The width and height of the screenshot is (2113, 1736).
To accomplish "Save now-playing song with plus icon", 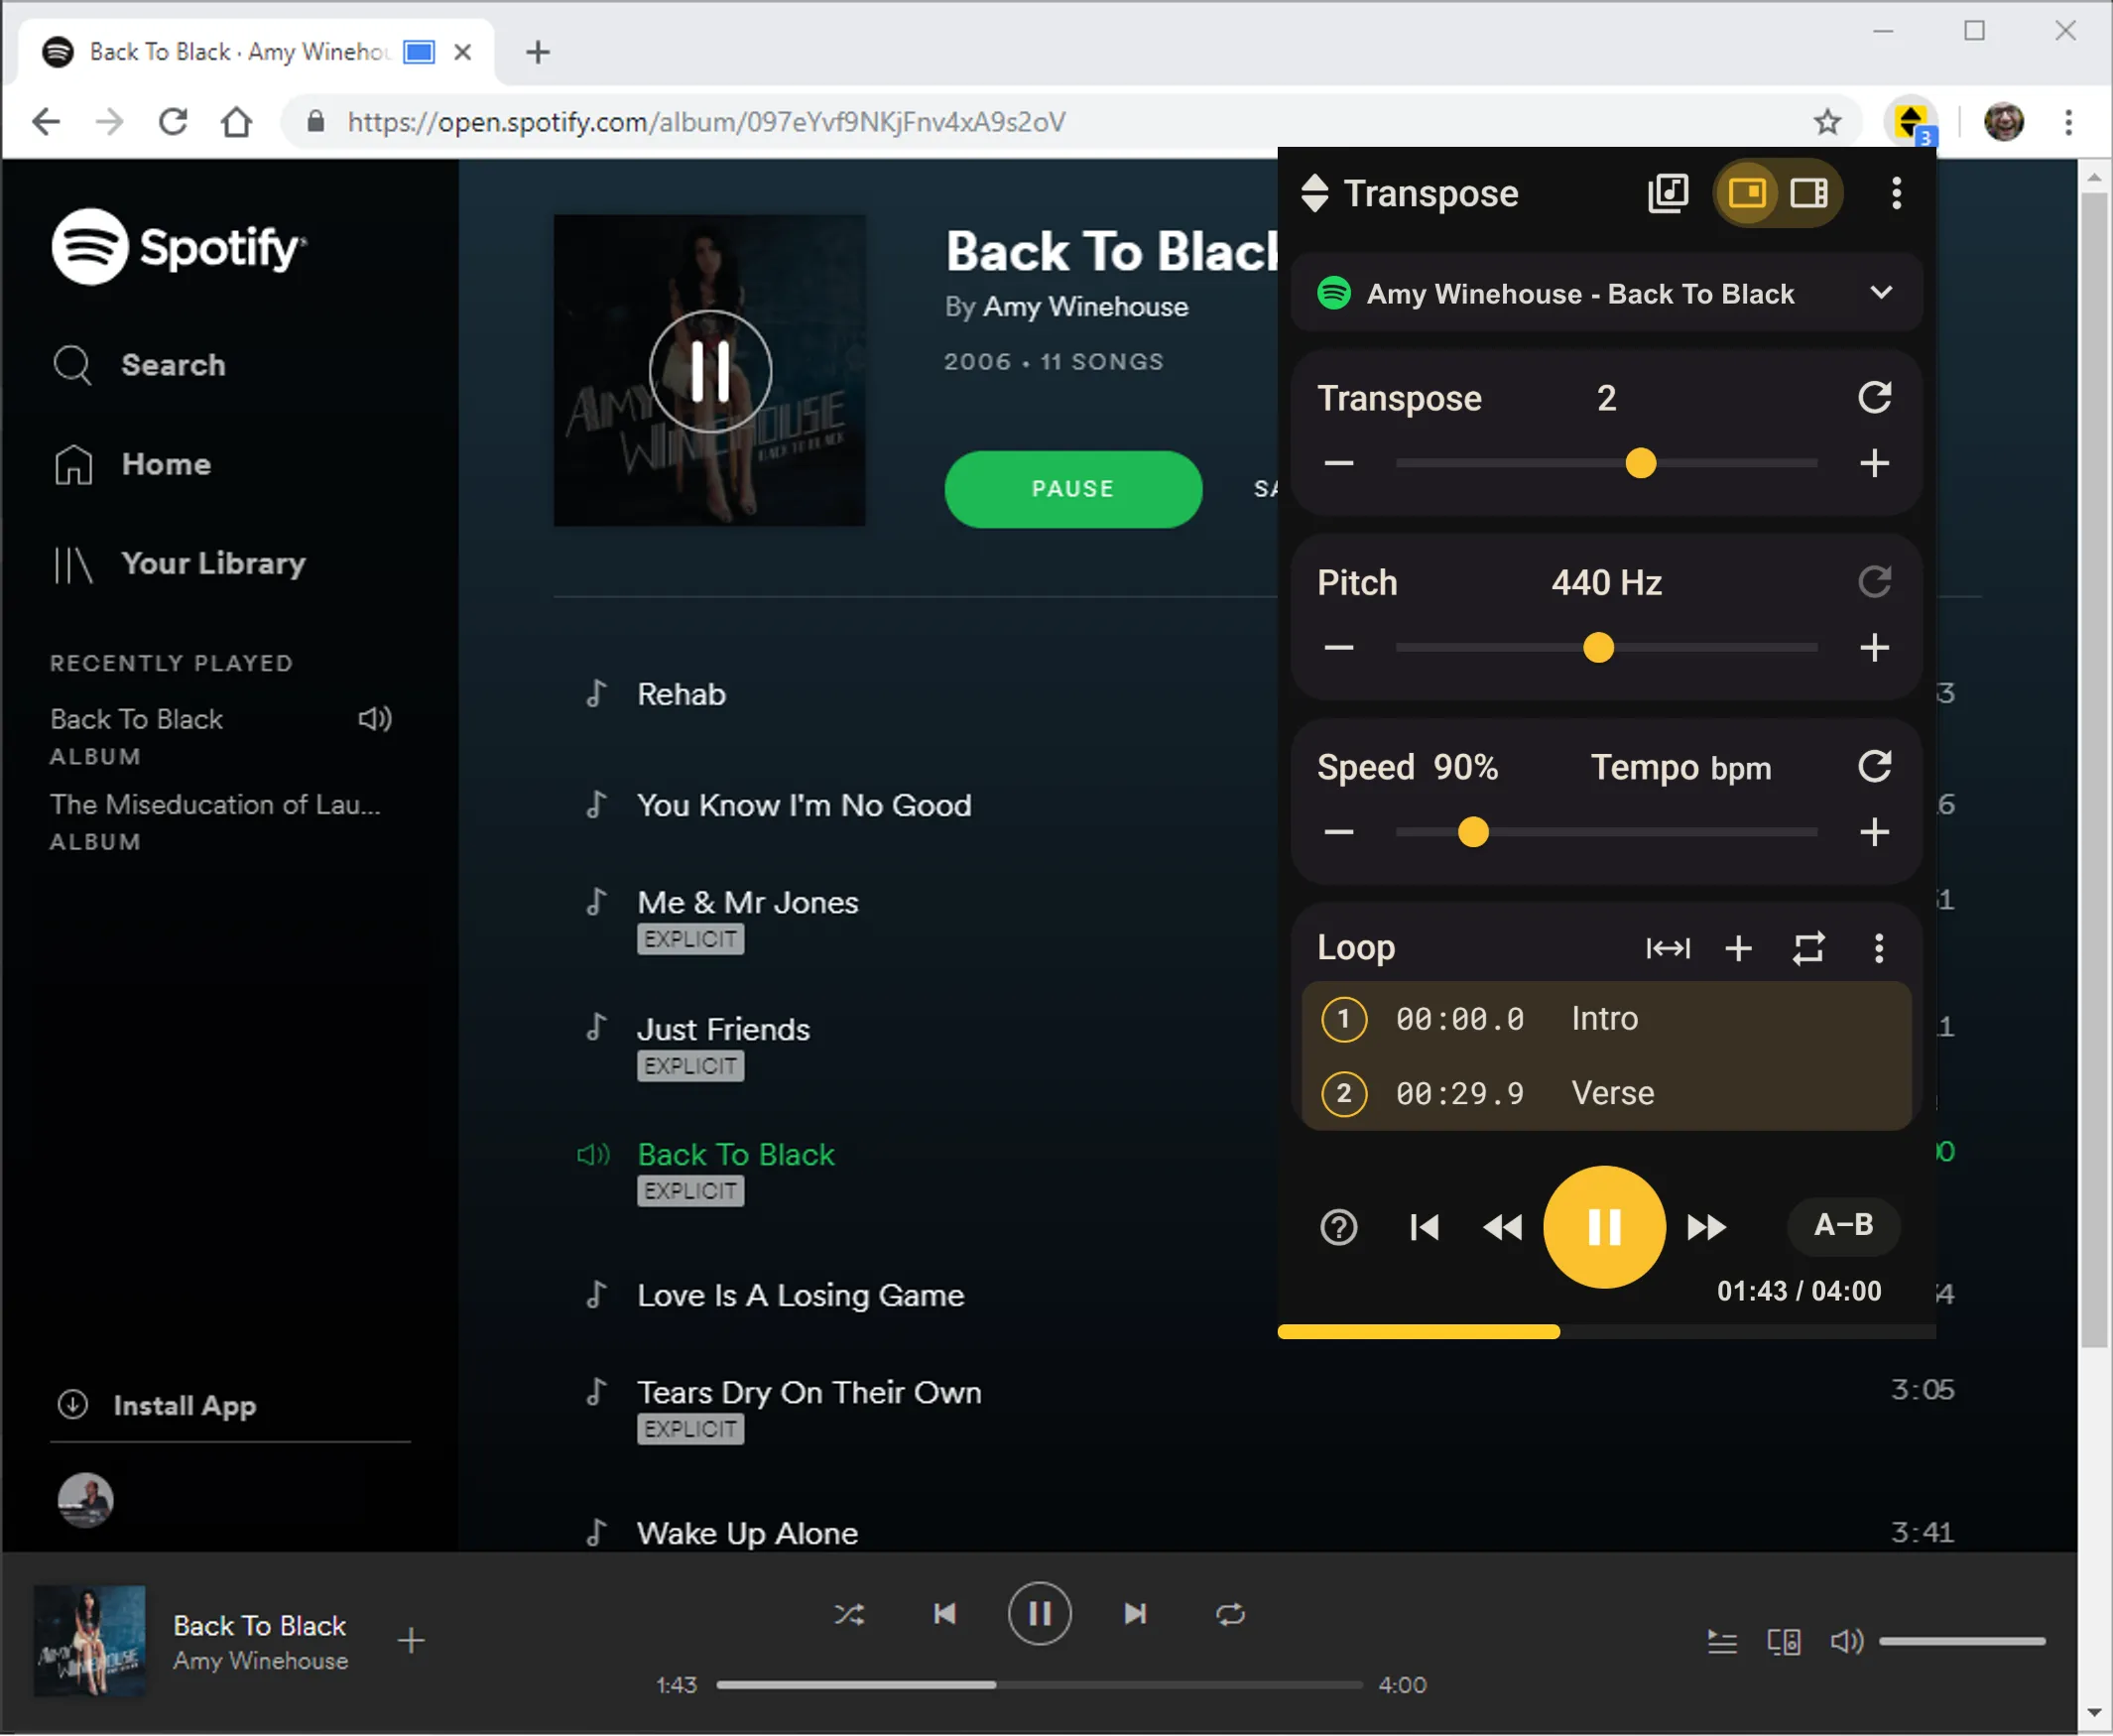I will [411, 1641].
